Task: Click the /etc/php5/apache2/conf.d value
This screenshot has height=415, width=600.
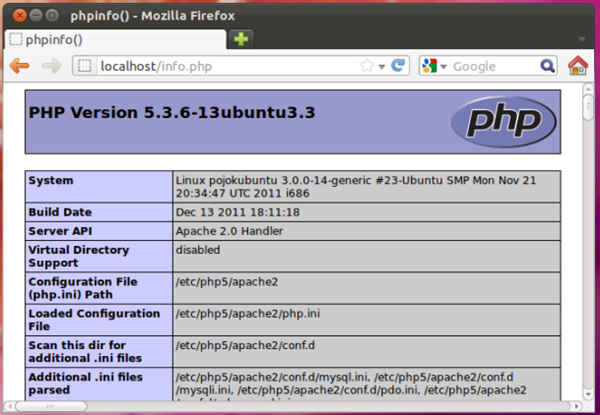Action: click(x=245, y=345)
